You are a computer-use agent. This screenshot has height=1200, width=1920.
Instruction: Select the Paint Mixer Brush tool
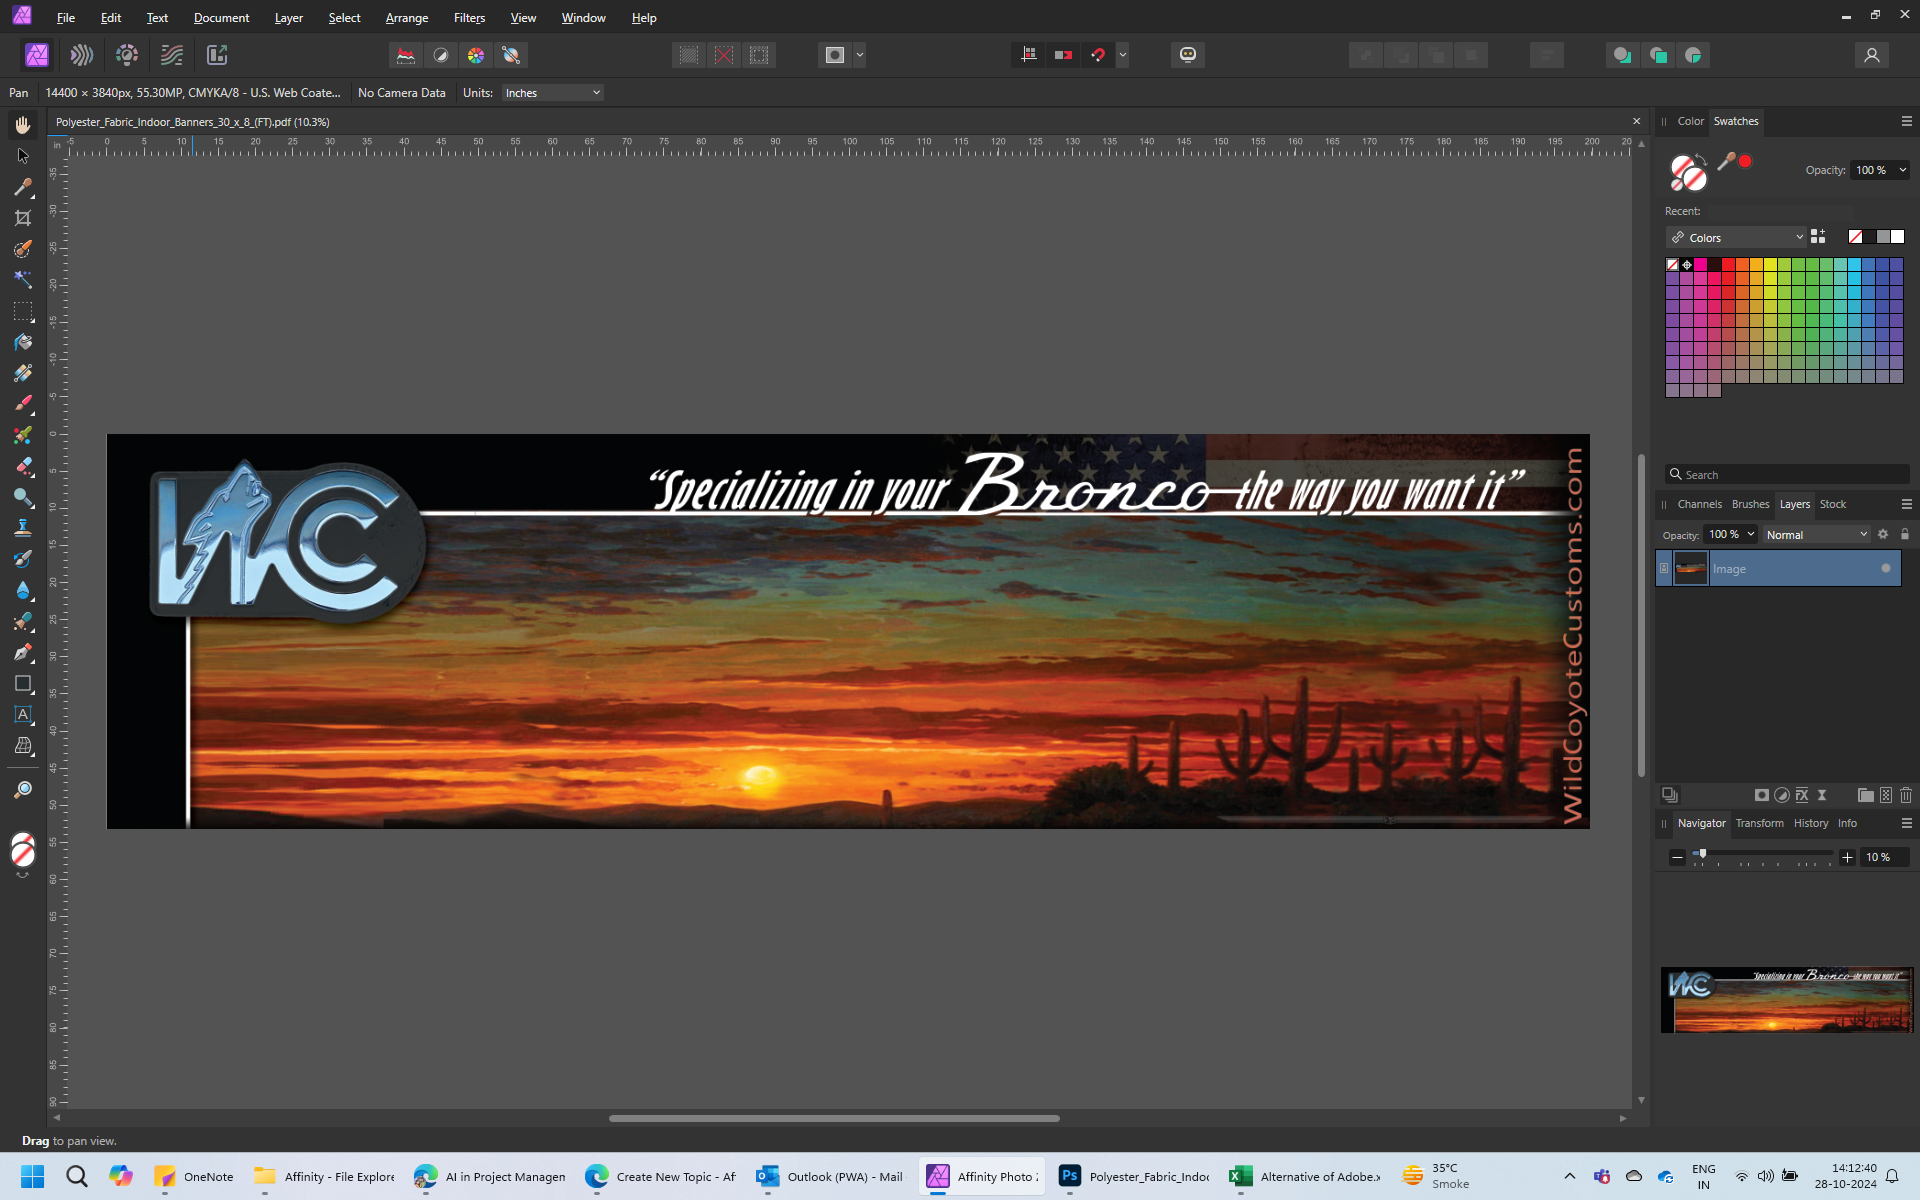point(23,435)
